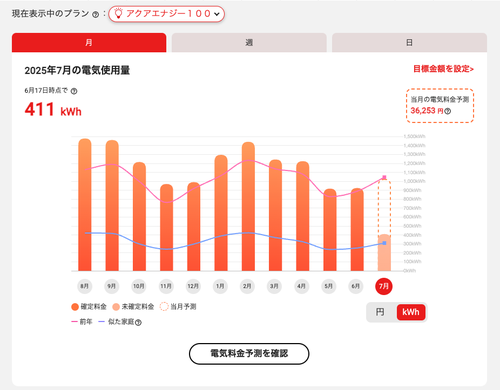Click the 当月の電気料金予測 box
500x390 pixels.
[x=440, y=106]
